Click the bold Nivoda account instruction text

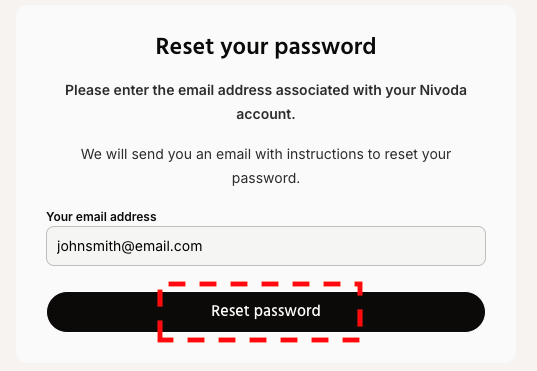[x=266, y=102]
